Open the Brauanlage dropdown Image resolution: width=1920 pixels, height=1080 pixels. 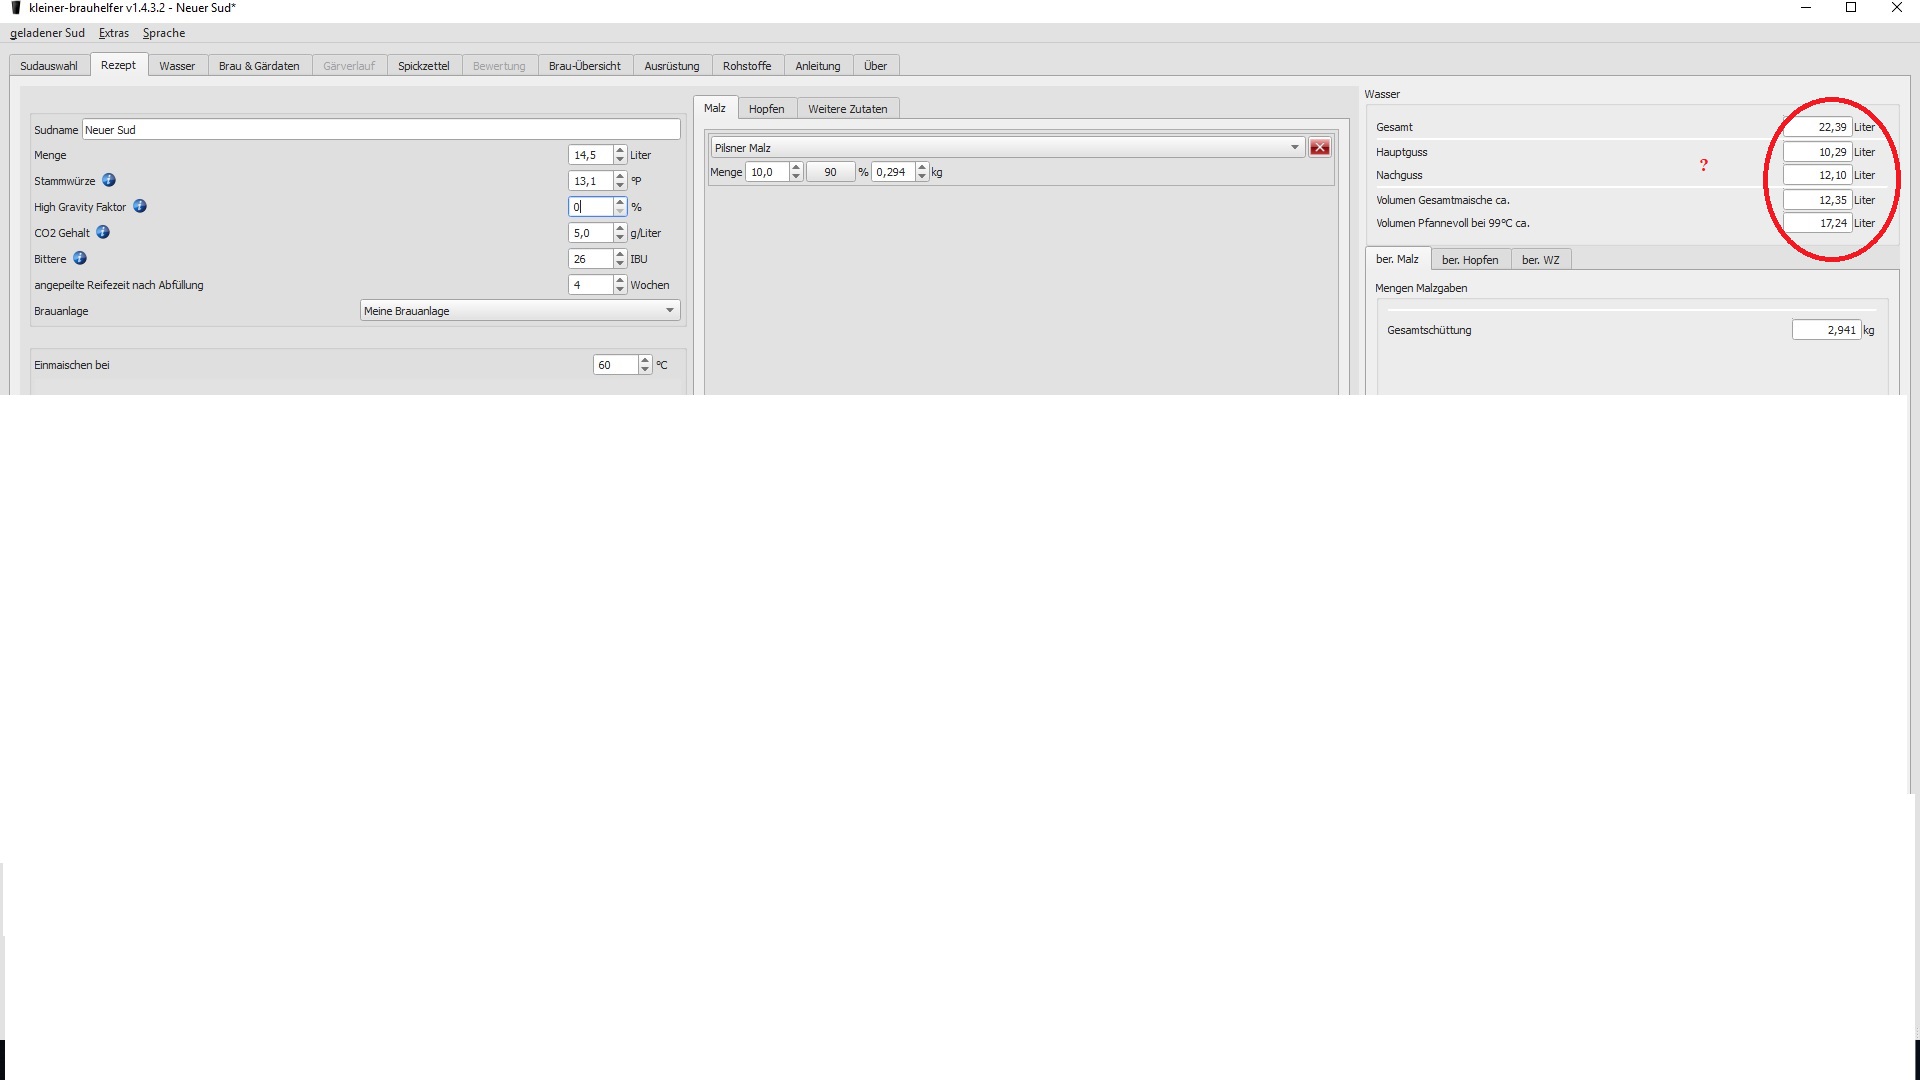(669, 311)
